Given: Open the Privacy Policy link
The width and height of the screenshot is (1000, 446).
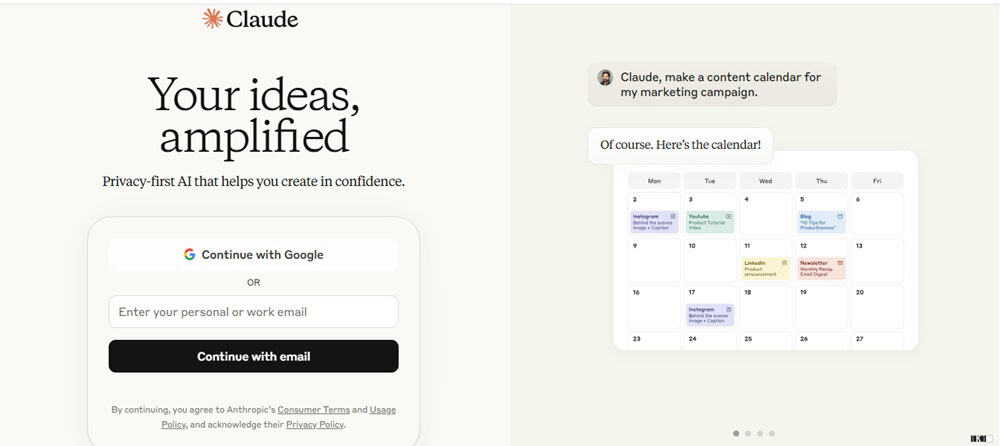Looking at the screenshot, I should tap(315, 424).
